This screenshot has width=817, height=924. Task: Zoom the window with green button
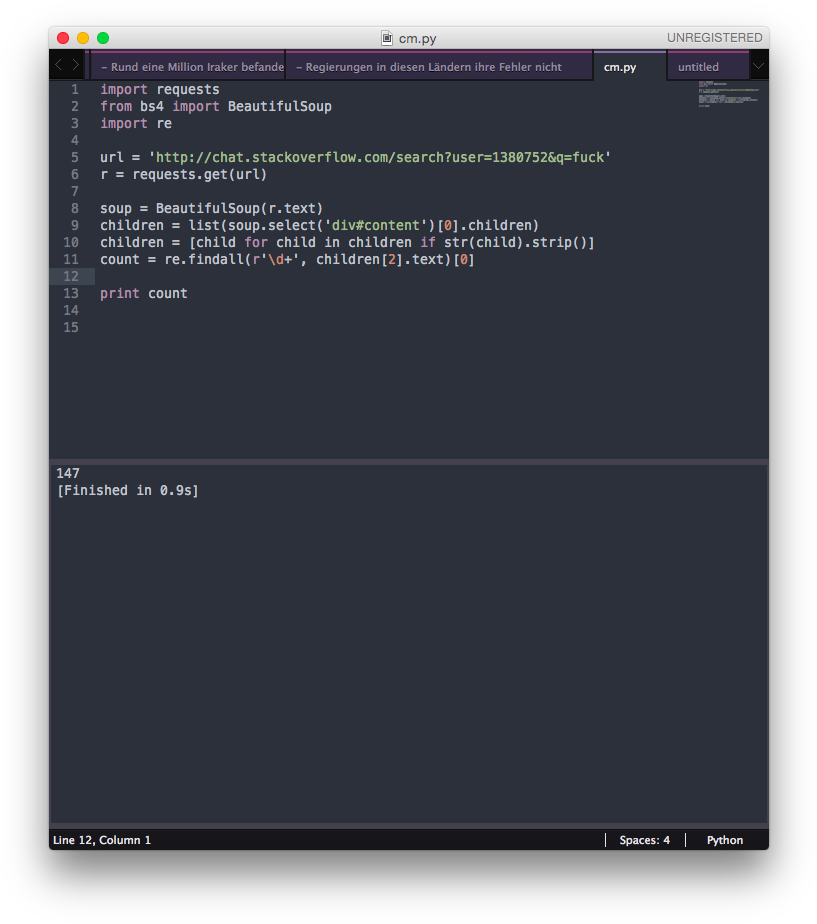click(103, 38)
